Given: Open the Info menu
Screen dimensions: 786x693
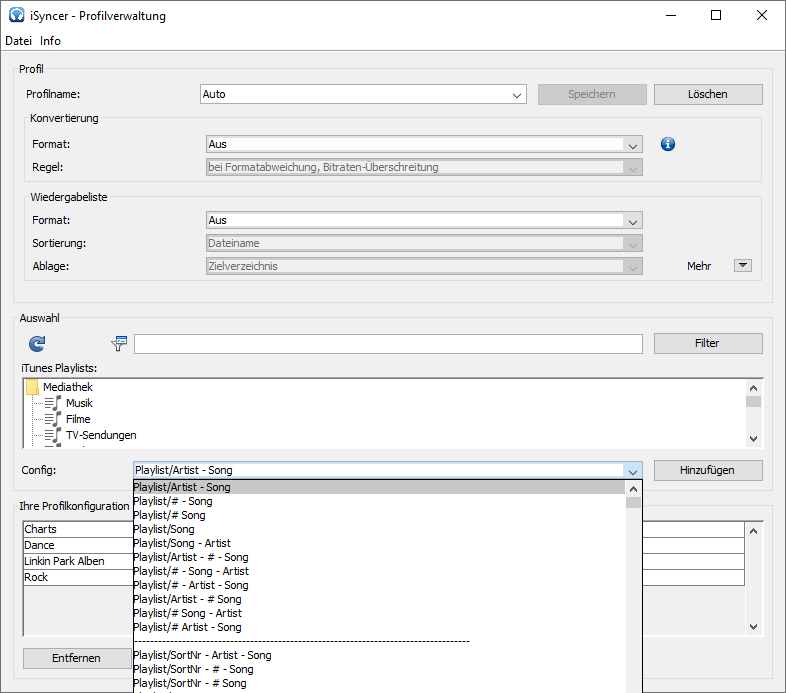Looking at the screenshot, I should (x=50, y=41).
